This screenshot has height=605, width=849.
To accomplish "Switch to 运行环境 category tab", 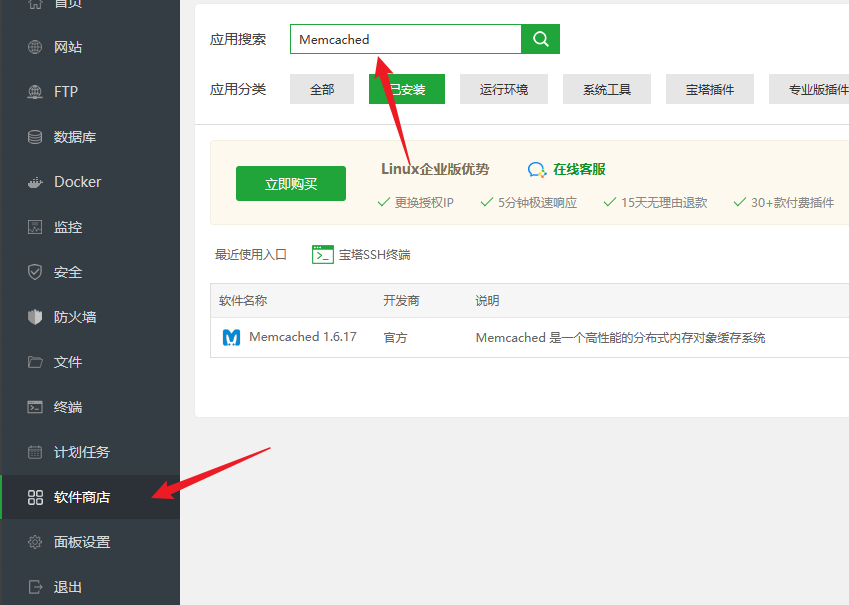I will coord(504,89).
